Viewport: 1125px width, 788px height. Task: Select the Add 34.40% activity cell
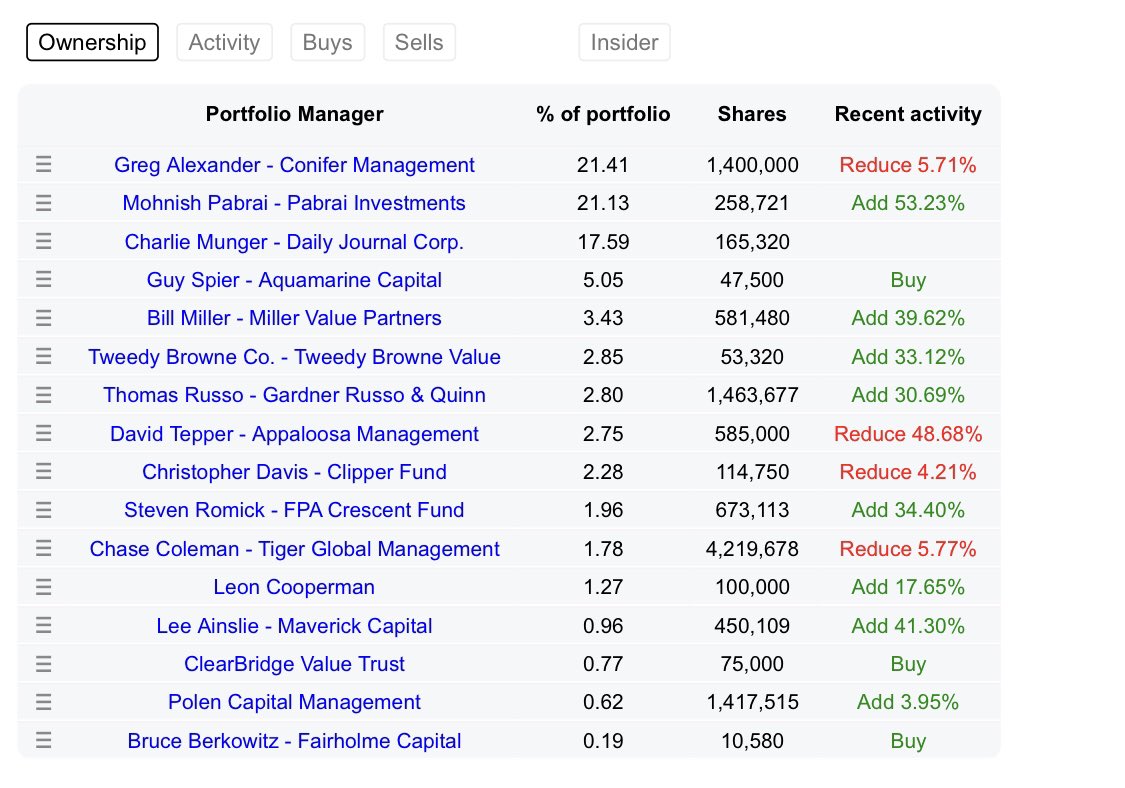pyautogui.click(x=908, y=510)
